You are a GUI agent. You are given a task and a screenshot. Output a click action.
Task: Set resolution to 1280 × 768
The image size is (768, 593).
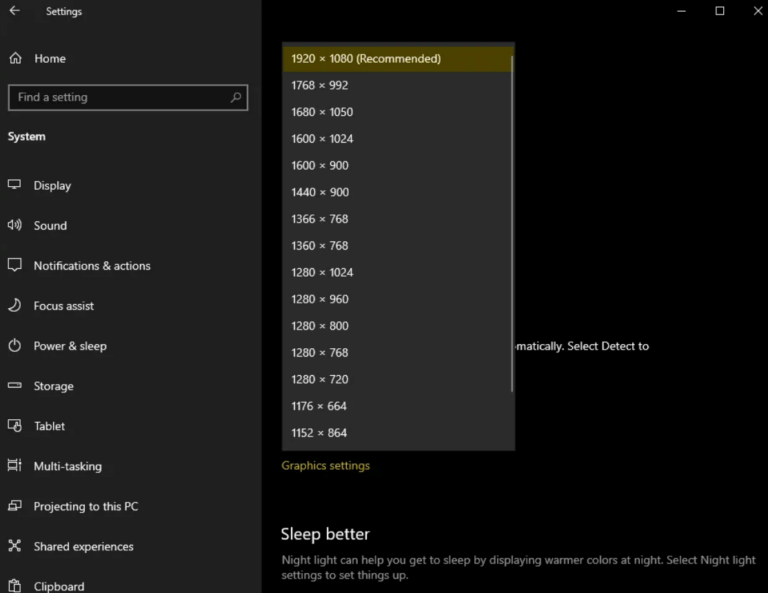coord(398,353)
